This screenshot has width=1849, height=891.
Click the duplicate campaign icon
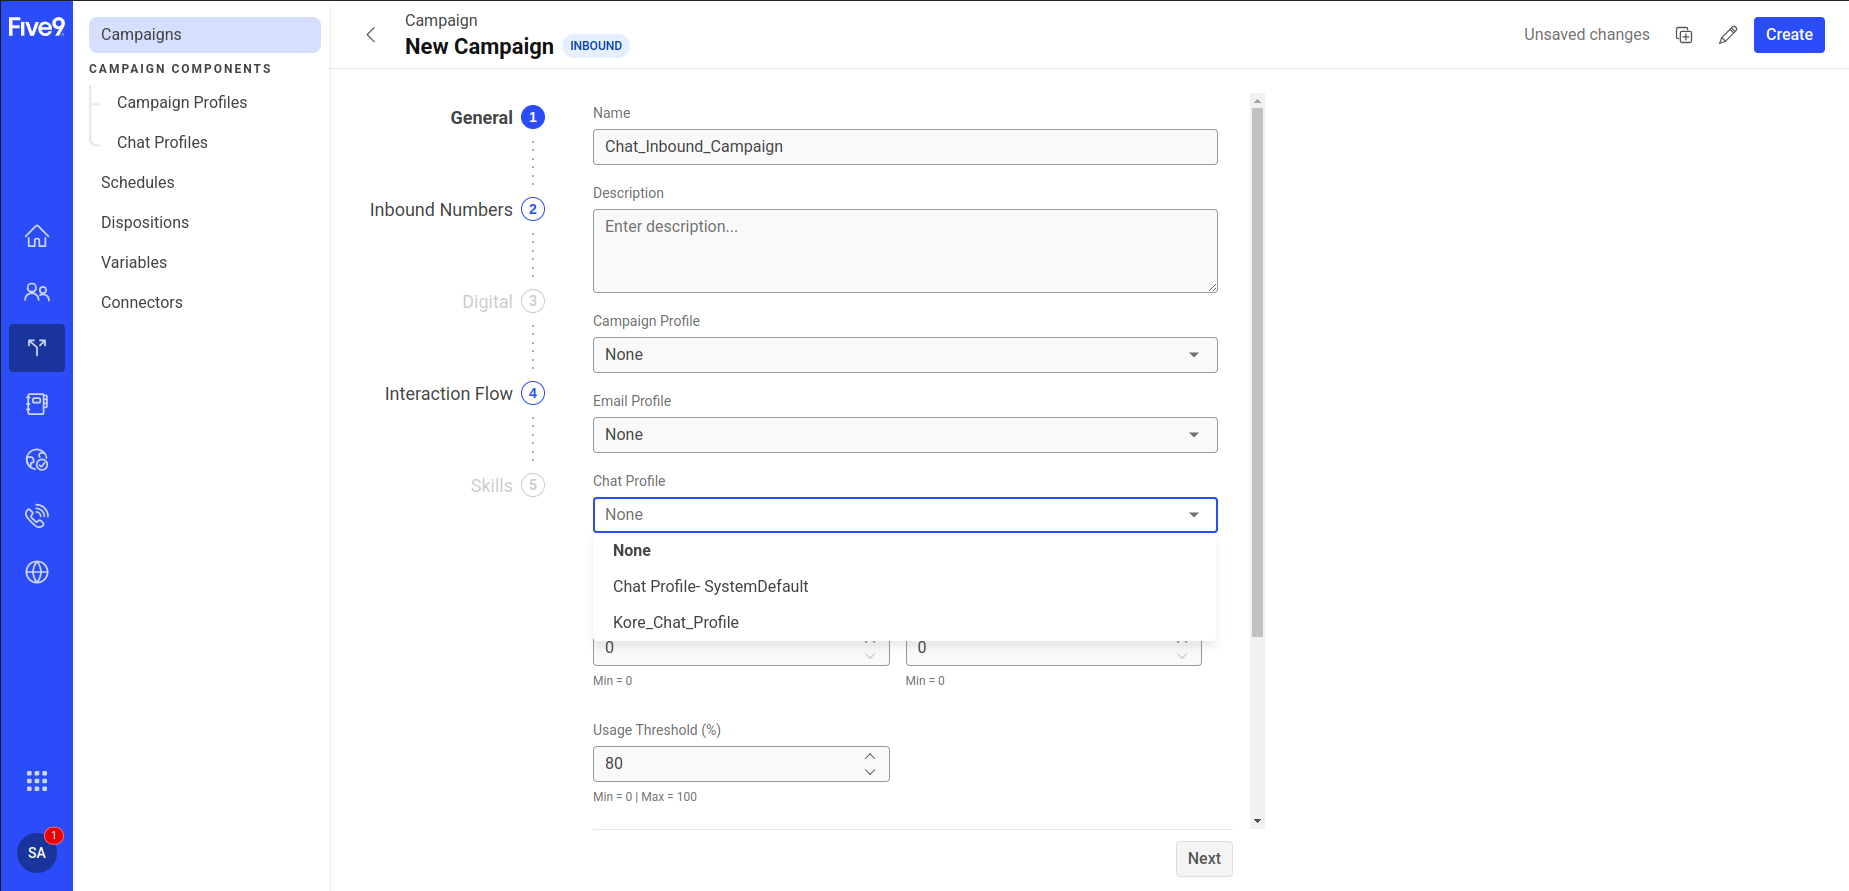tap(1684, 35)
